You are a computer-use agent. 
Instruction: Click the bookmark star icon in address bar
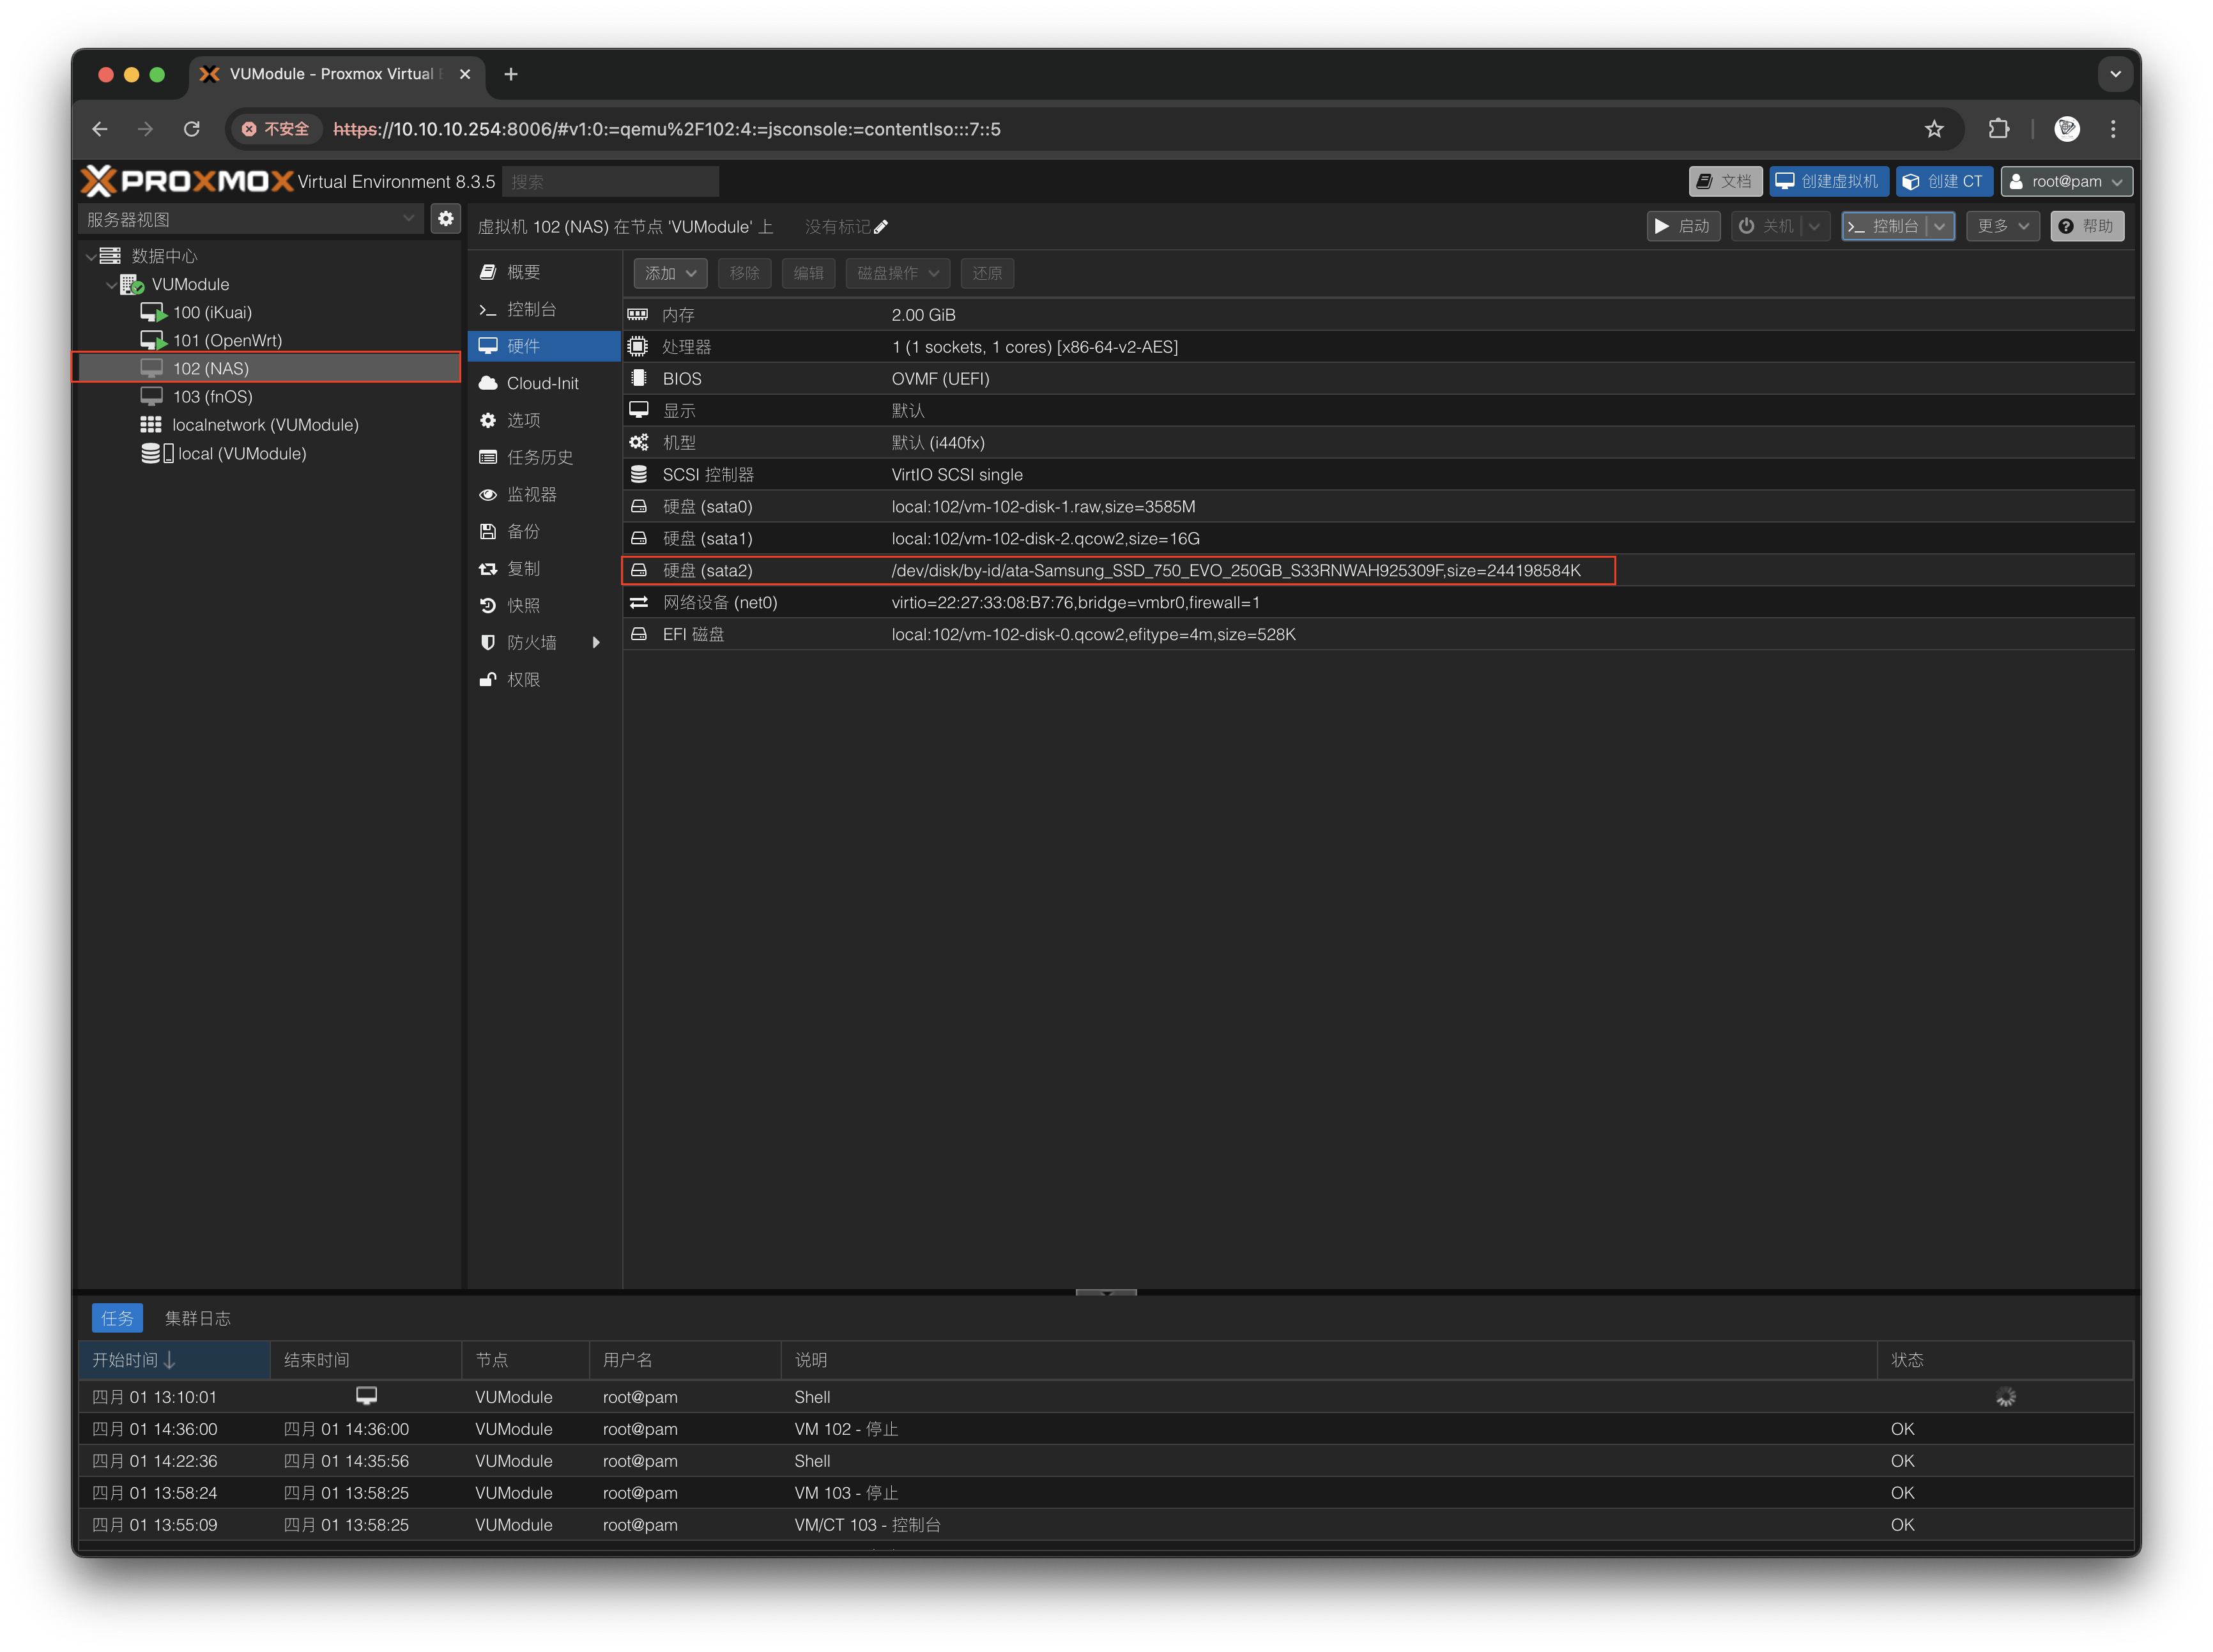coord(1934,129)
